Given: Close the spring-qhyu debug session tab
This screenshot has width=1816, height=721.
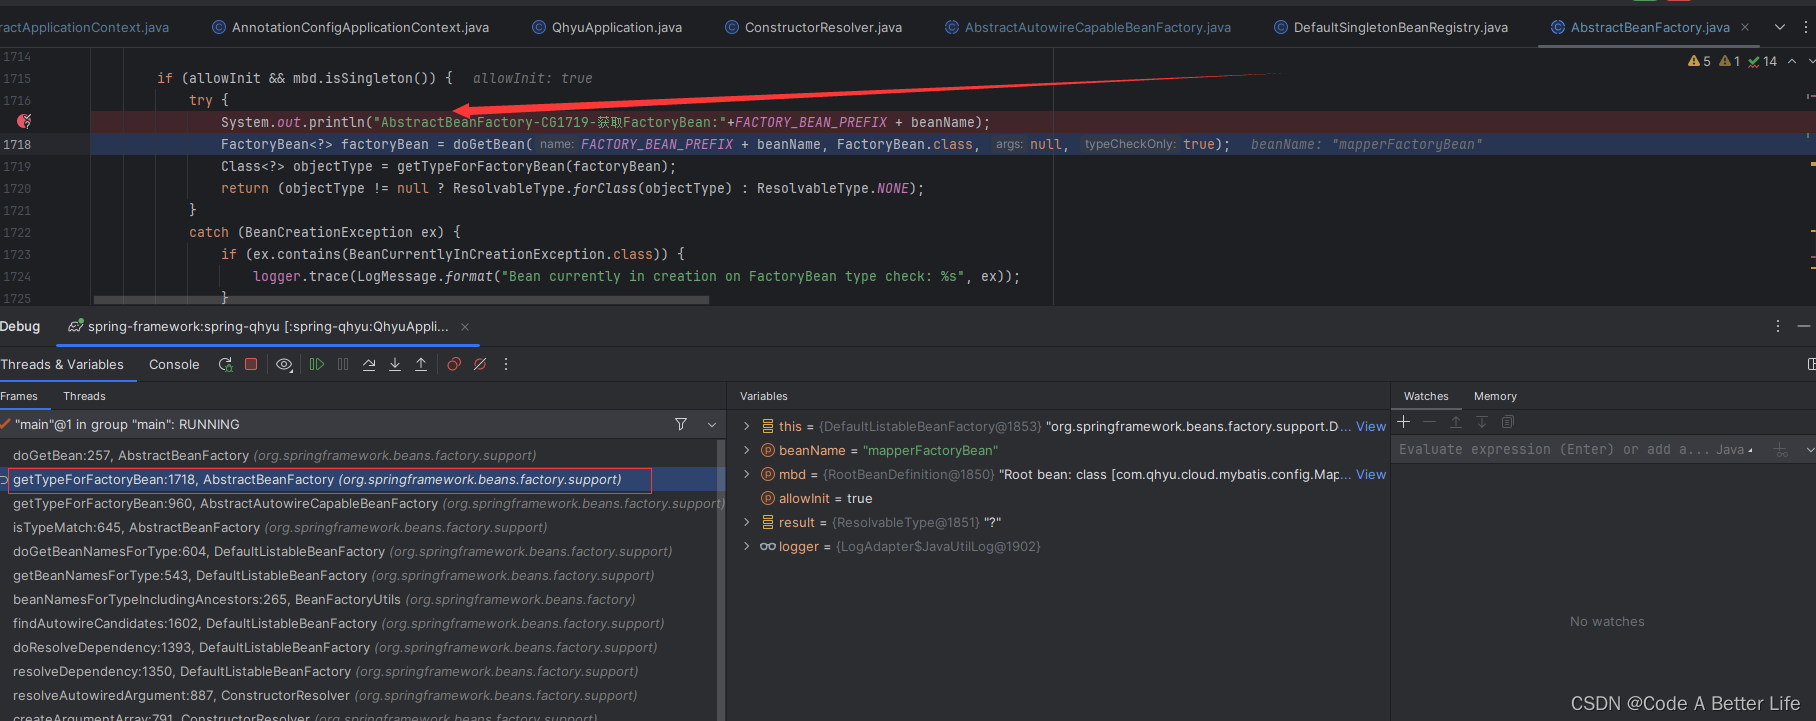Looking at the screenshot, I should pyautogui.click(x=465, y=327).
